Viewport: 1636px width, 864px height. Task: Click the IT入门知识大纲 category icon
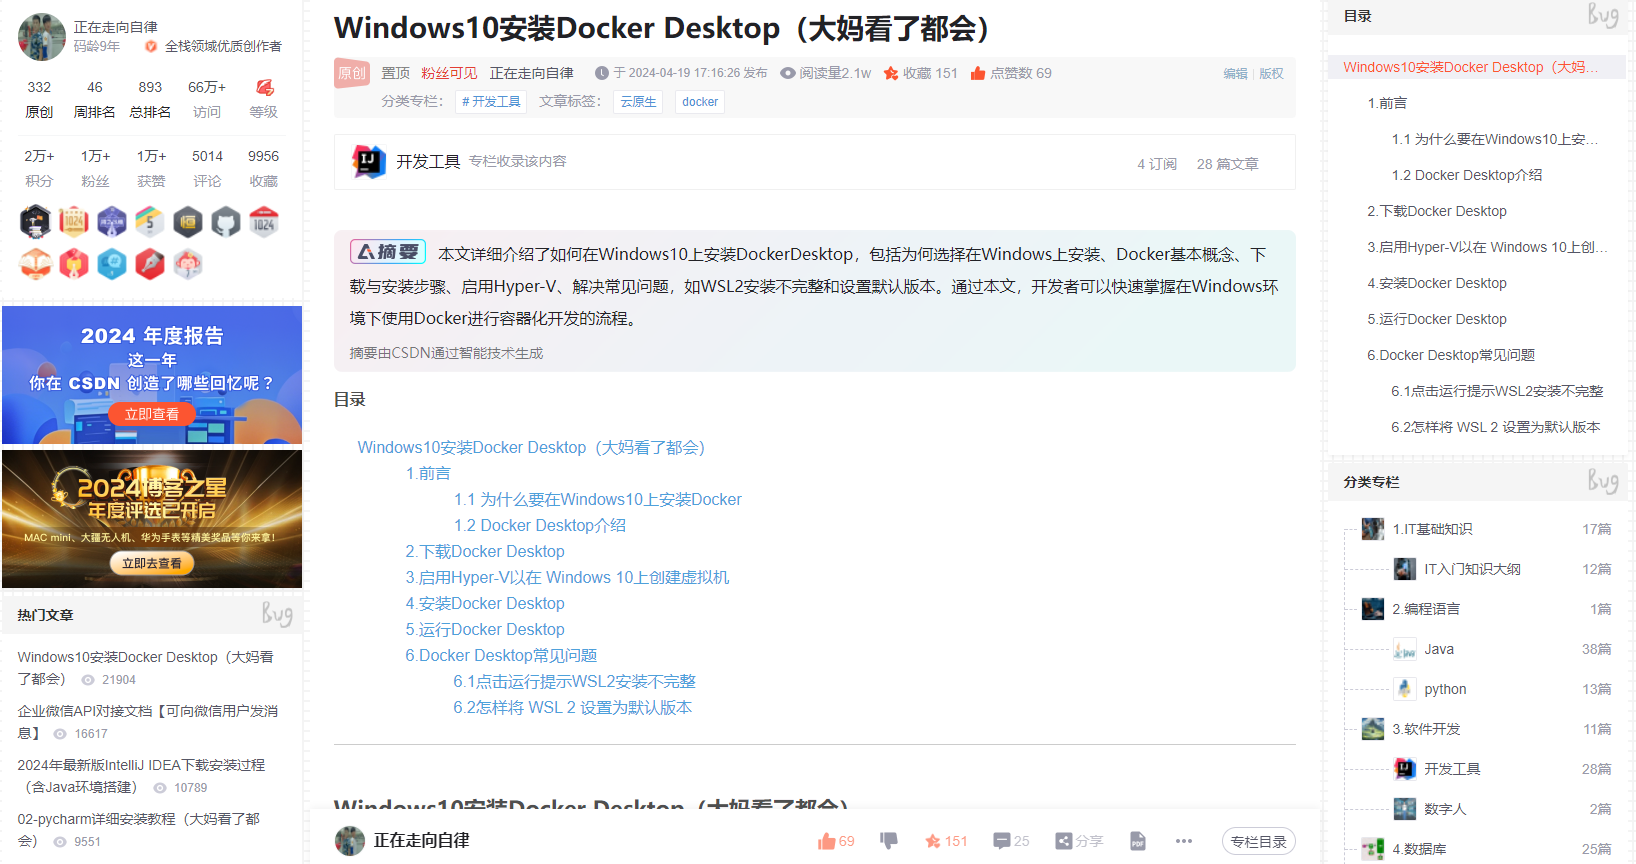point(1405,569)
